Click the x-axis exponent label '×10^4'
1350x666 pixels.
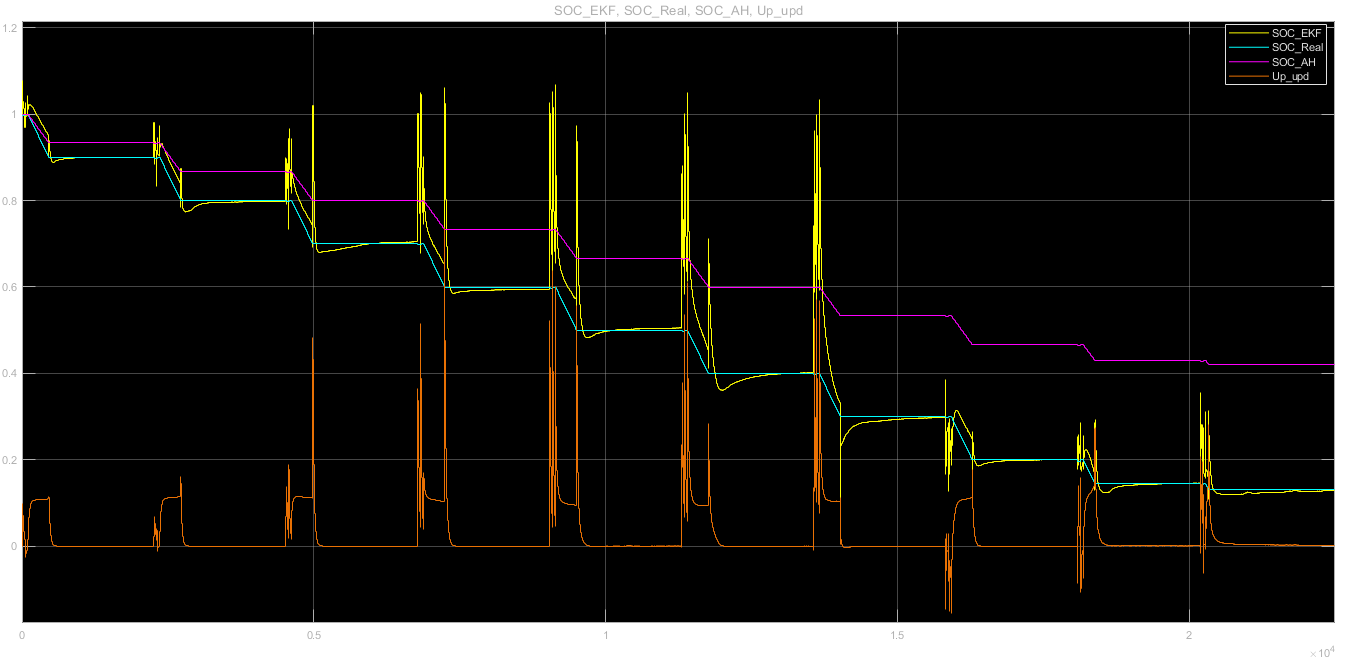coord(1321,653)
